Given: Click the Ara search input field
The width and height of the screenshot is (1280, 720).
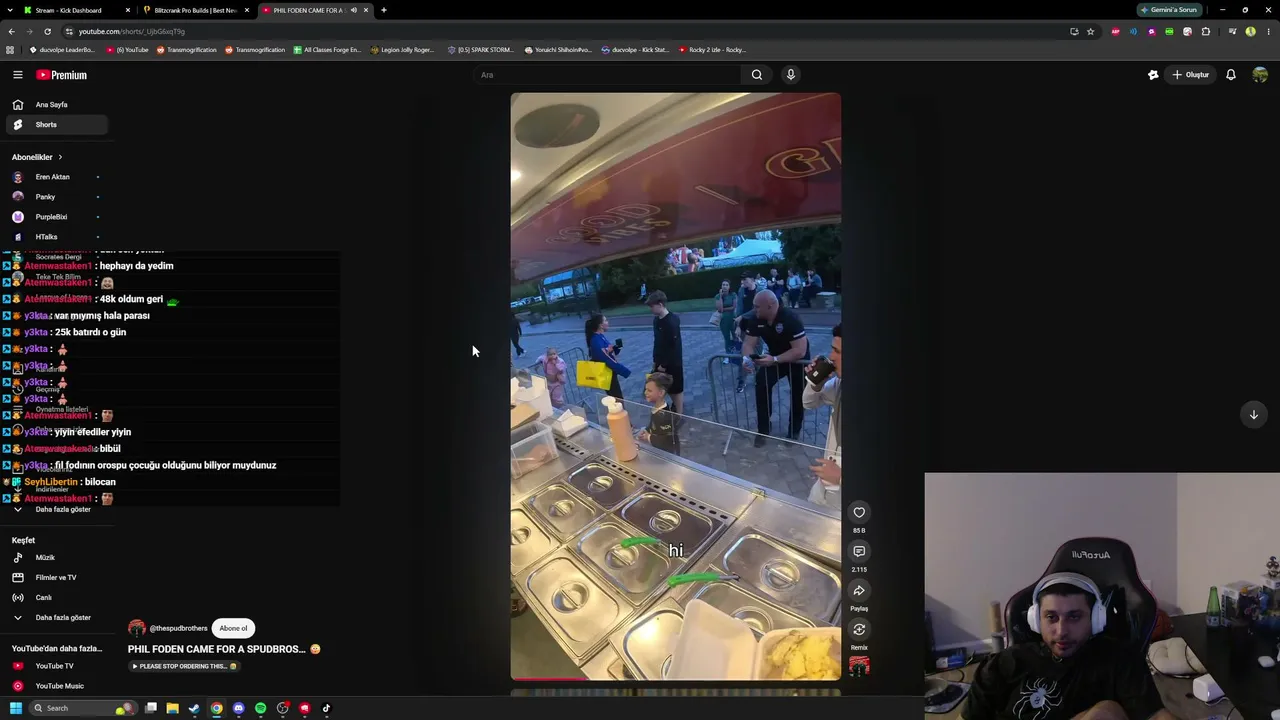Looking at the screenshot, I should (x=607, y=75).
